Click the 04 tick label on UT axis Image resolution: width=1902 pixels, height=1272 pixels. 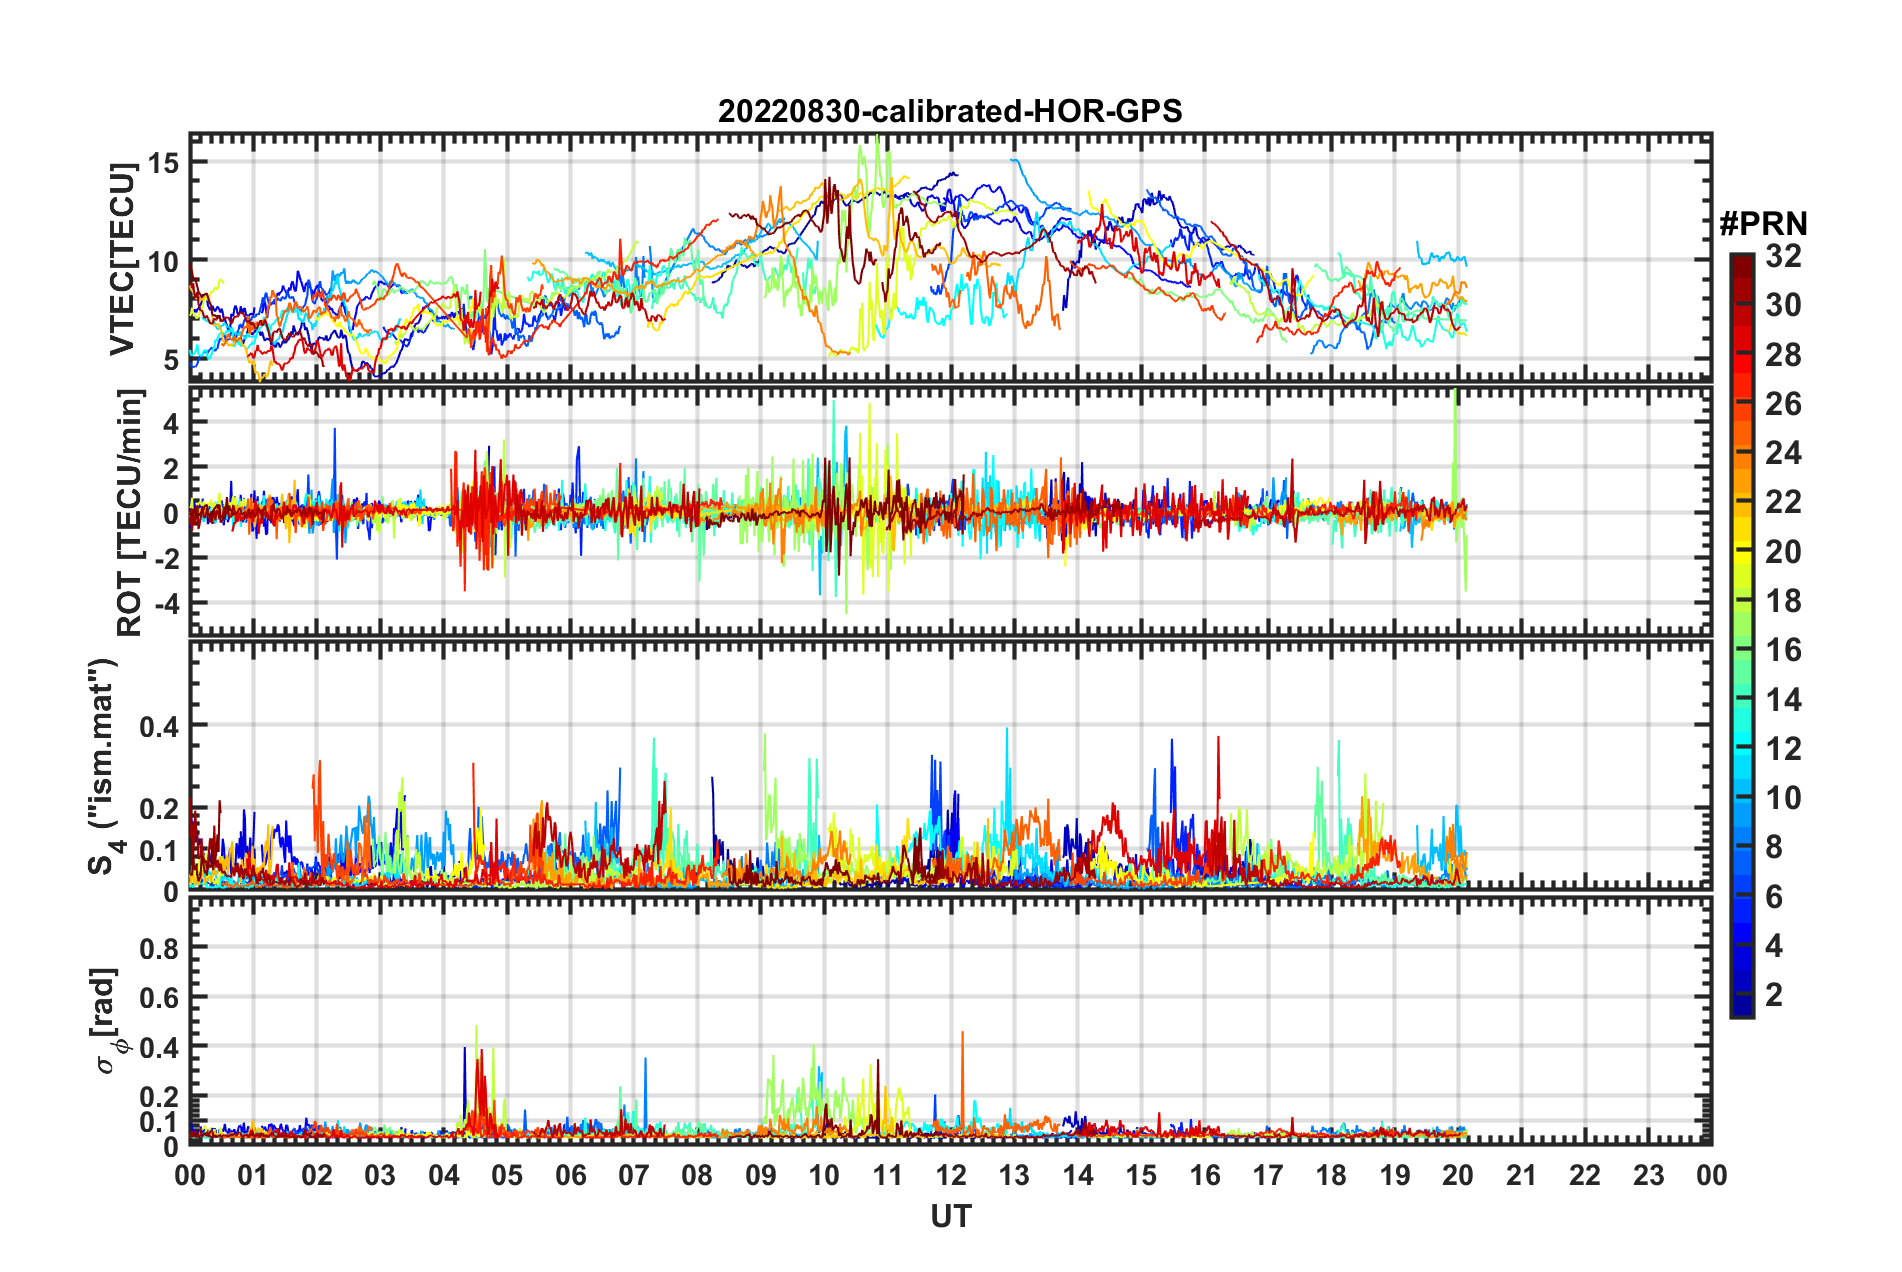coord(443,1175)
